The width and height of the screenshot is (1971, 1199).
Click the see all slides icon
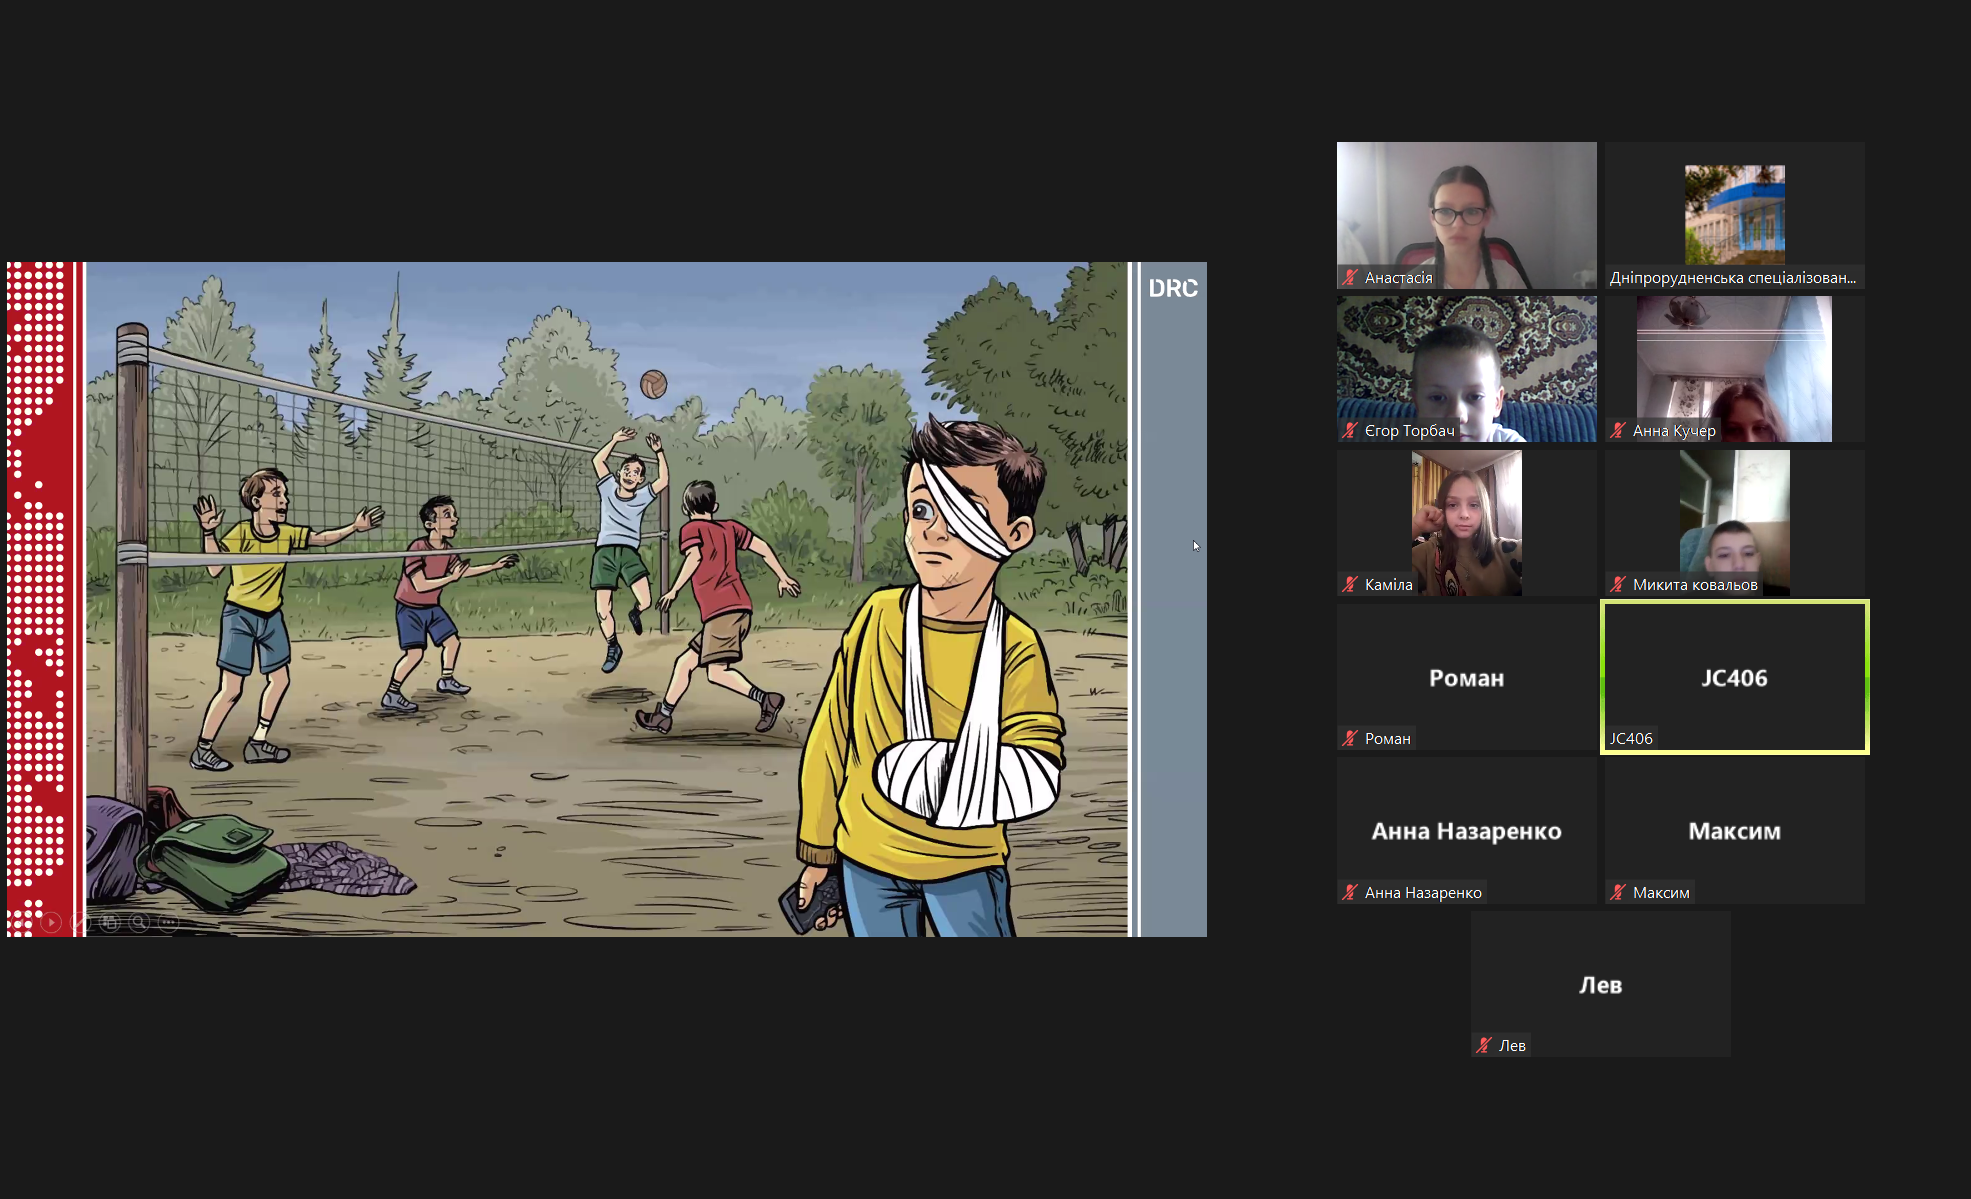coord(110,922)
